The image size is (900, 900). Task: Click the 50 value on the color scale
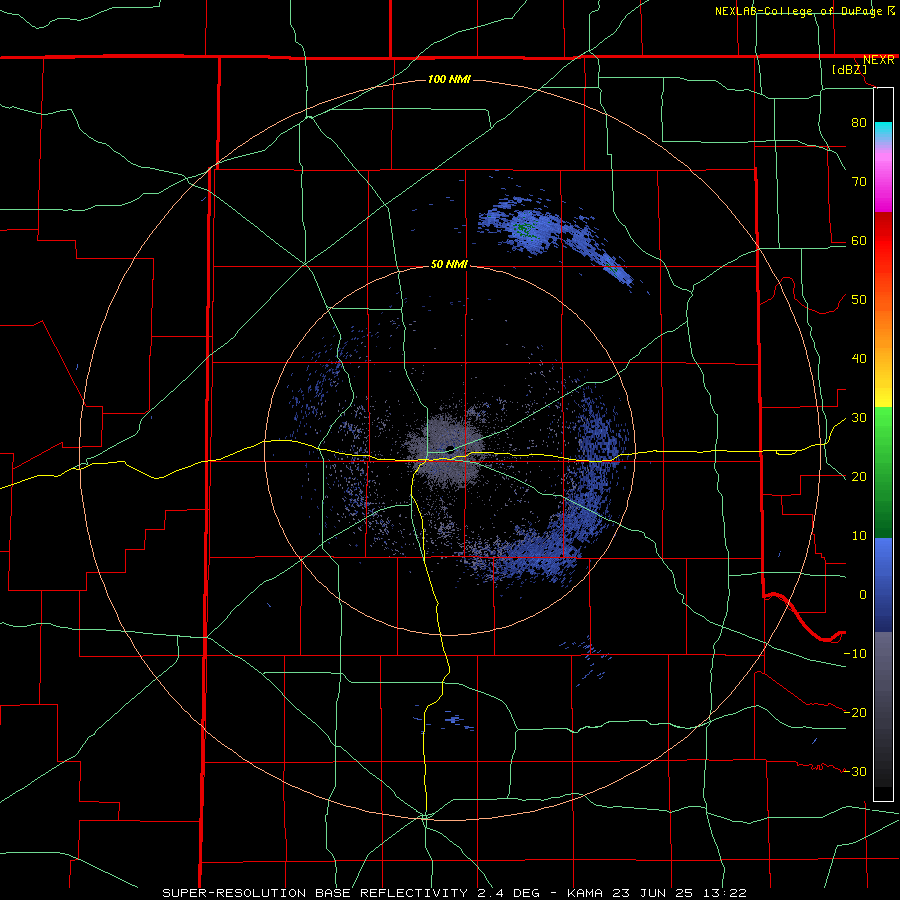pyautogui.click(x=859, y=300)
